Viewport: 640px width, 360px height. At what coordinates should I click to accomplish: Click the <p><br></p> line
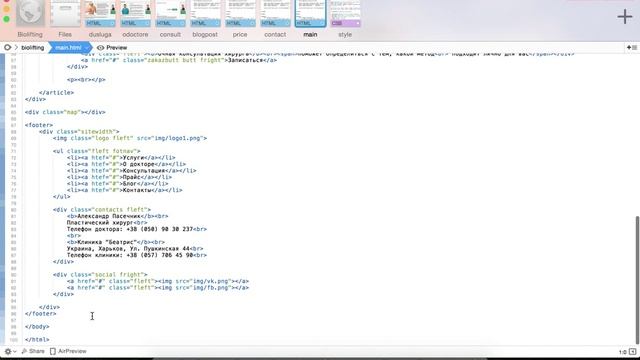pos(86,80)
